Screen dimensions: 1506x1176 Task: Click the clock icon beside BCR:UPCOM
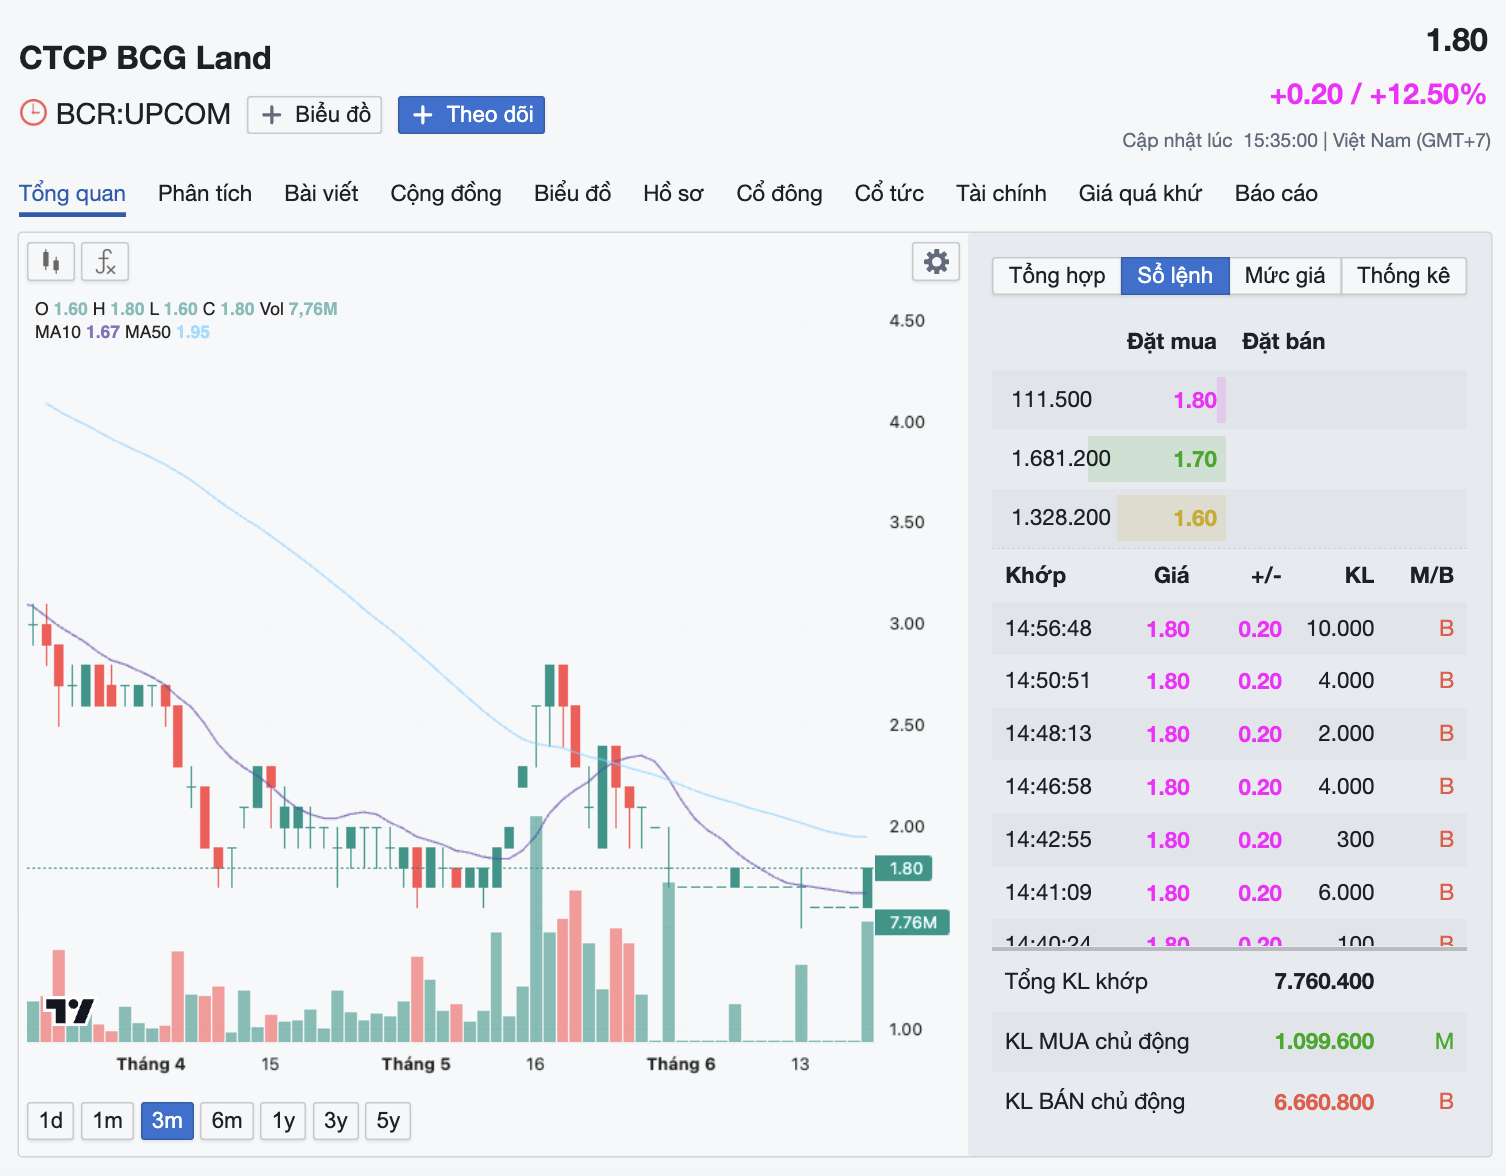pos(33,113)
